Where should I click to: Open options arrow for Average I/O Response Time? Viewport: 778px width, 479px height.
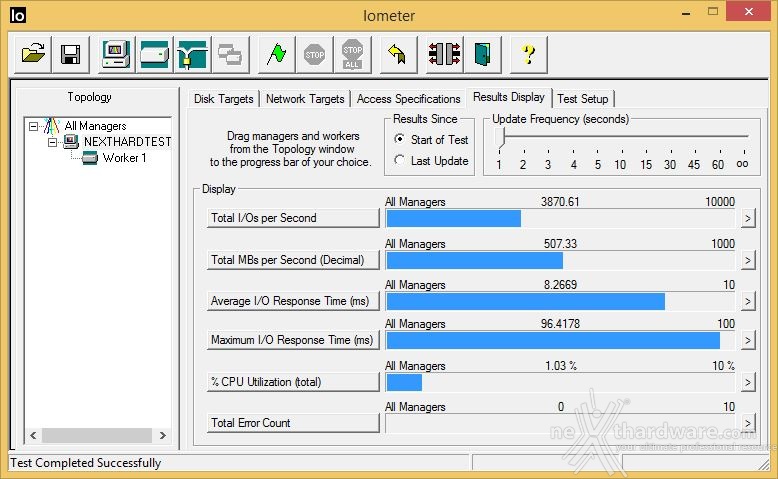click(x=748, y=302)
